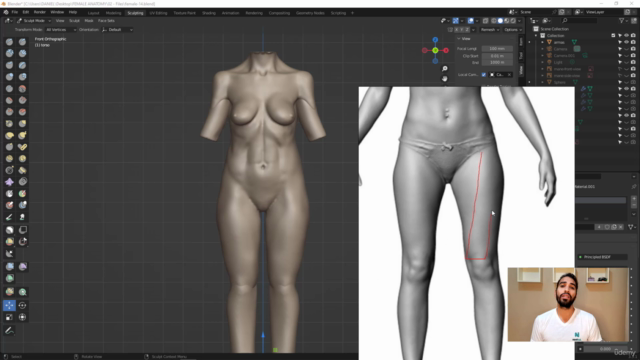Select the Layer brush

(22, 65)
